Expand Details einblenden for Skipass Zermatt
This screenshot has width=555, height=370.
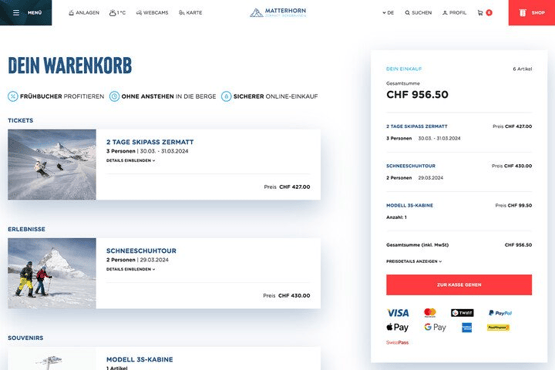click(131, 161)
